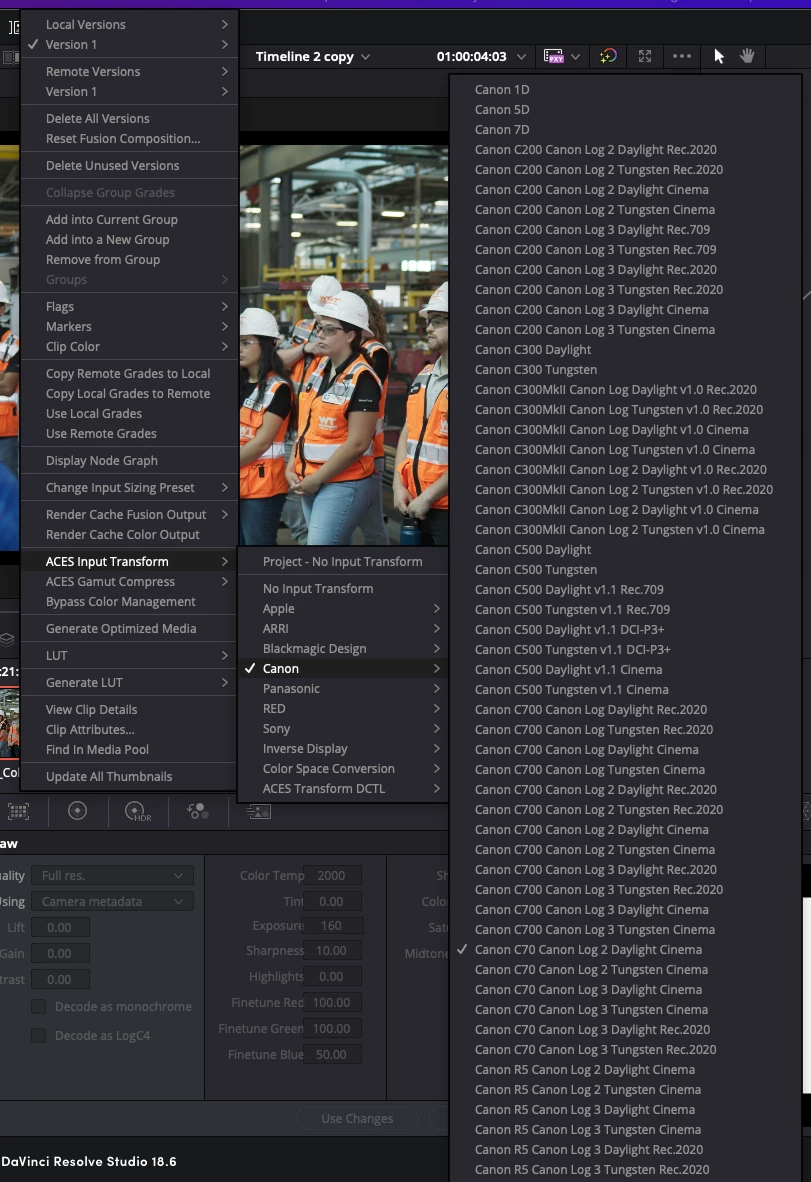Click the Color Temp value field
Screen dimensions: 811x1182
[x=332, y=875]
